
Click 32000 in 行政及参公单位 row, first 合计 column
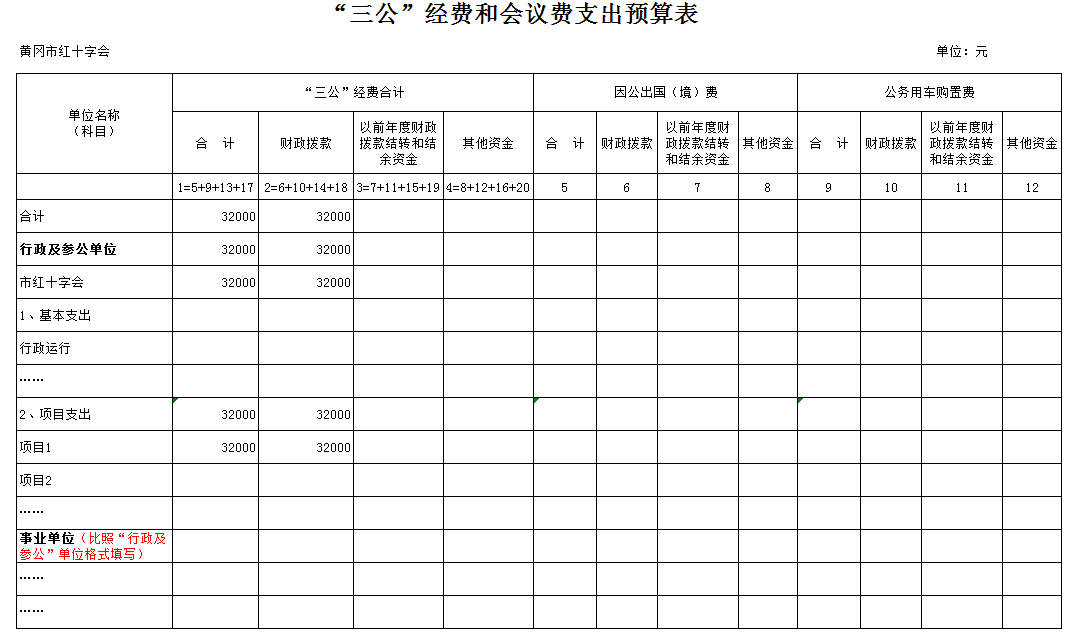[238, 249]
